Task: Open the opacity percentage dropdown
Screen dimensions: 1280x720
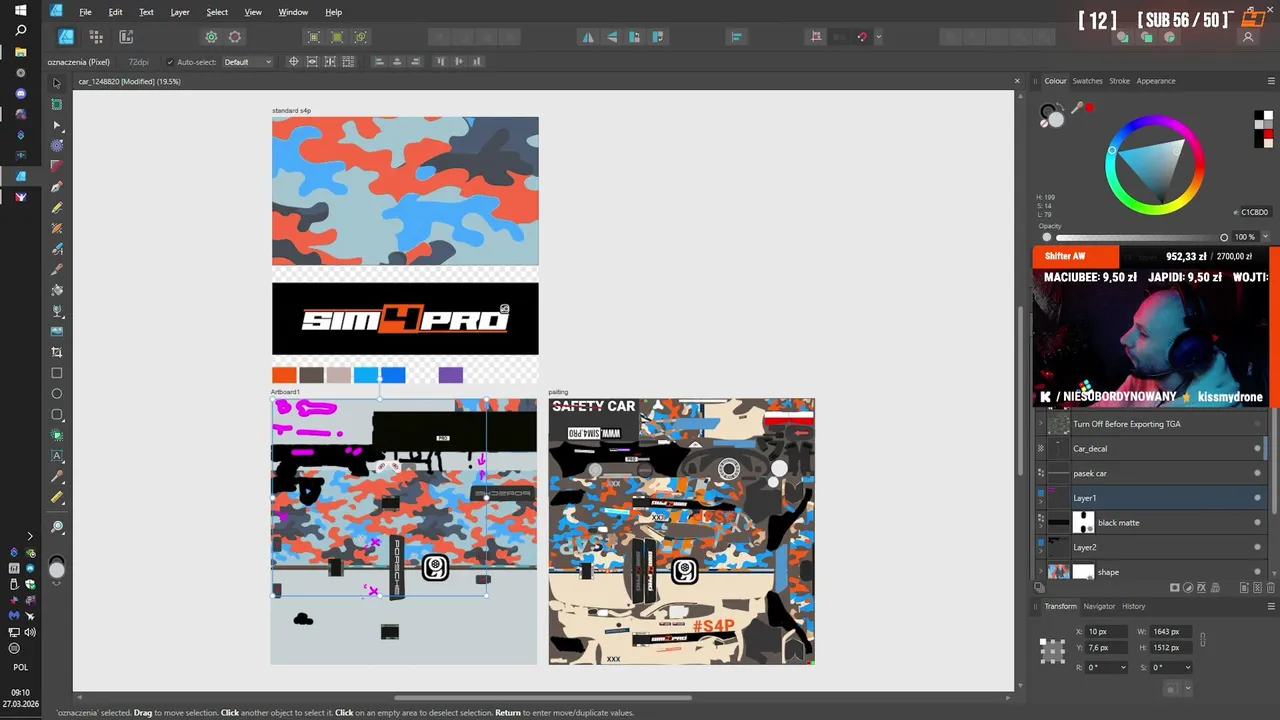Action: tap(1265, 237)
